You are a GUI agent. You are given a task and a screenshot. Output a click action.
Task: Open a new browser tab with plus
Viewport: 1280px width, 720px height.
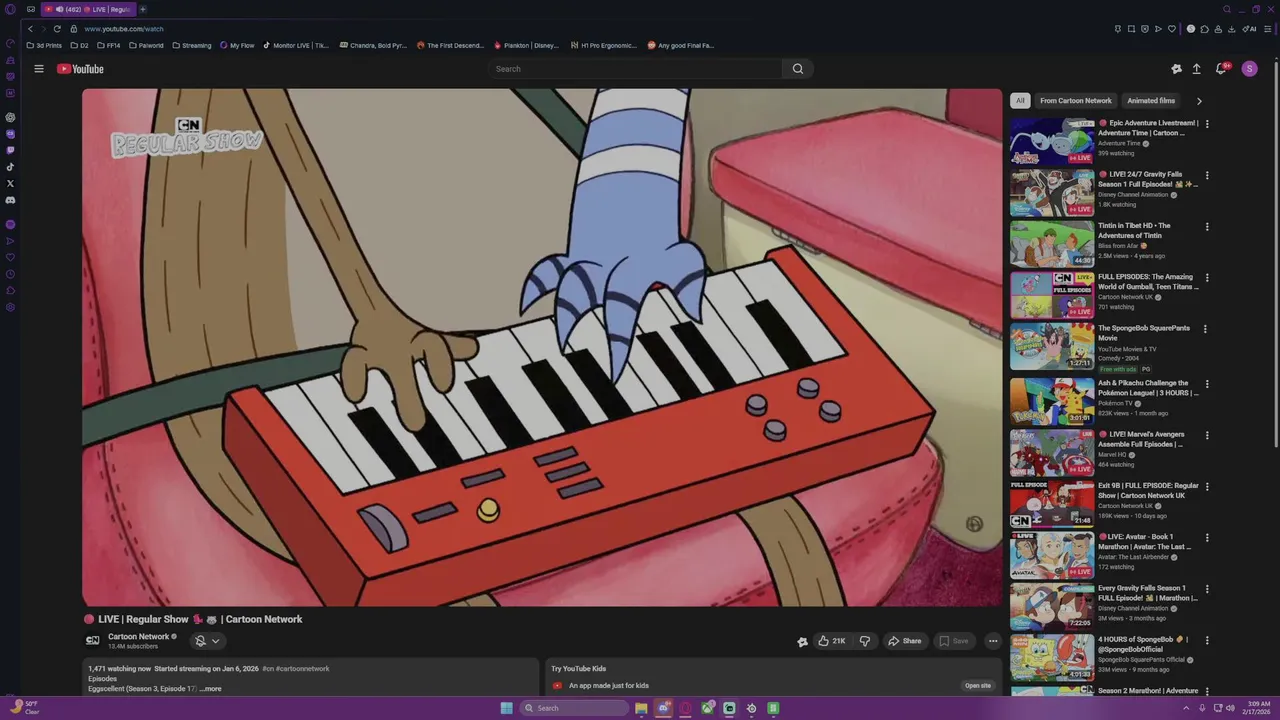click(142, 9)
